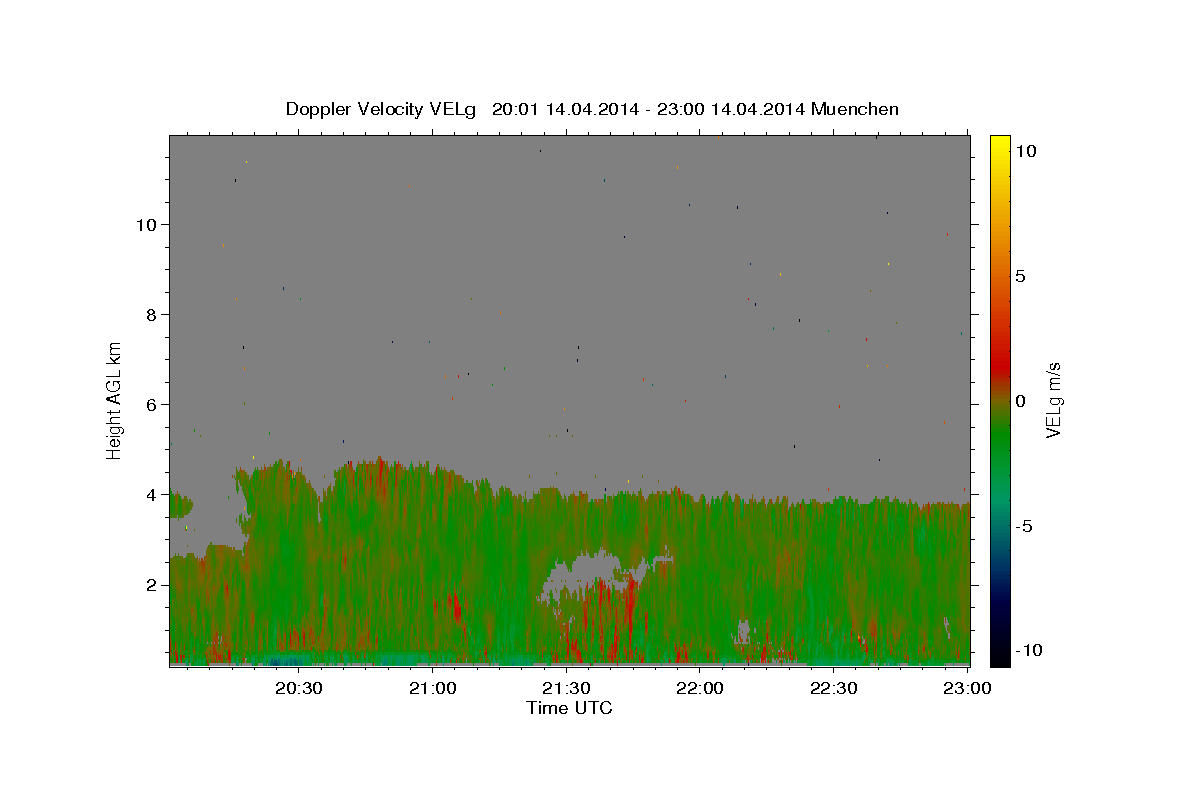The image size is (1200, 800).
Task: Click the isolated cloud patch at 4 km on the left edge
Action: coord(180,503)
